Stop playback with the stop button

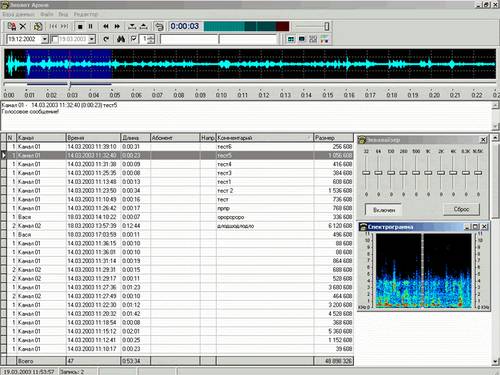point(80,26)
